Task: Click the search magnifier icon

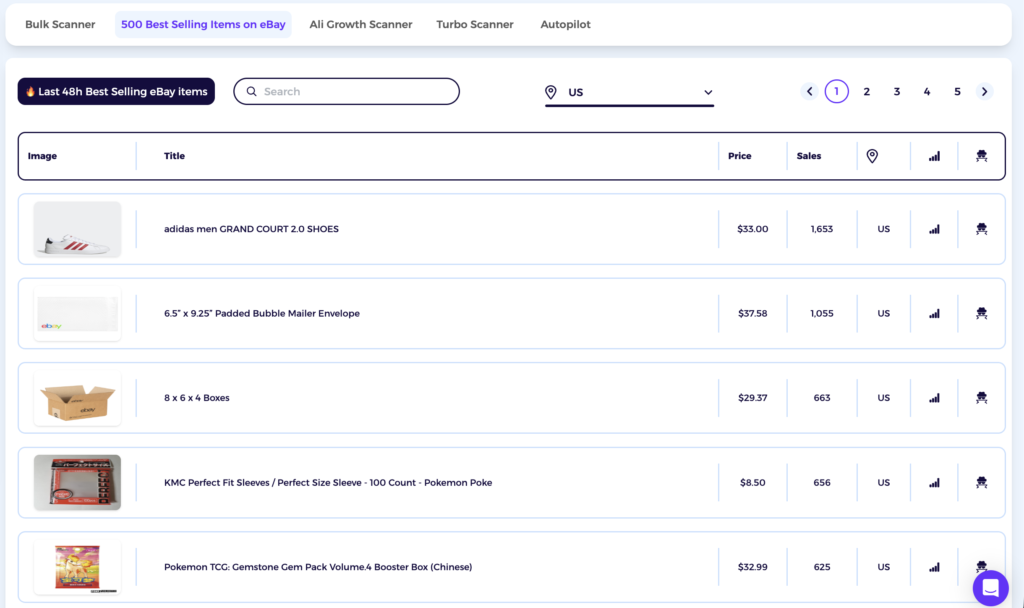Action: [251, 91]
